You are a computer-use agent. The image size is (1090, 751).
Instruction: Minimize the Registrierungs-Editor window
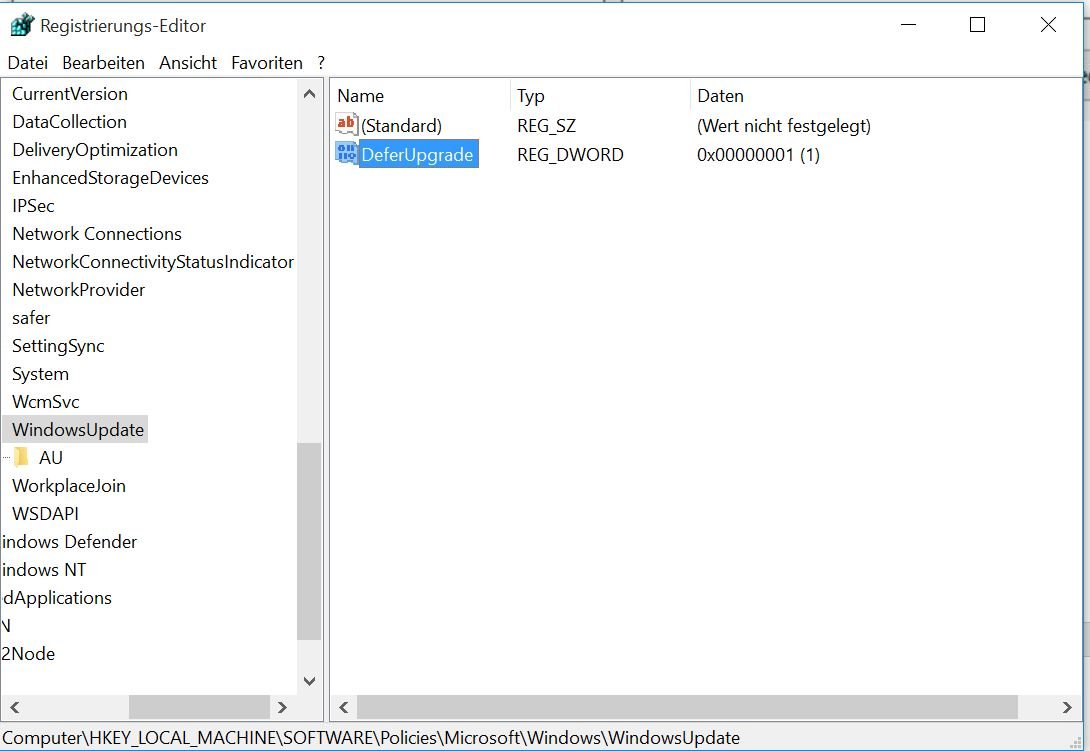coord(909,25)
